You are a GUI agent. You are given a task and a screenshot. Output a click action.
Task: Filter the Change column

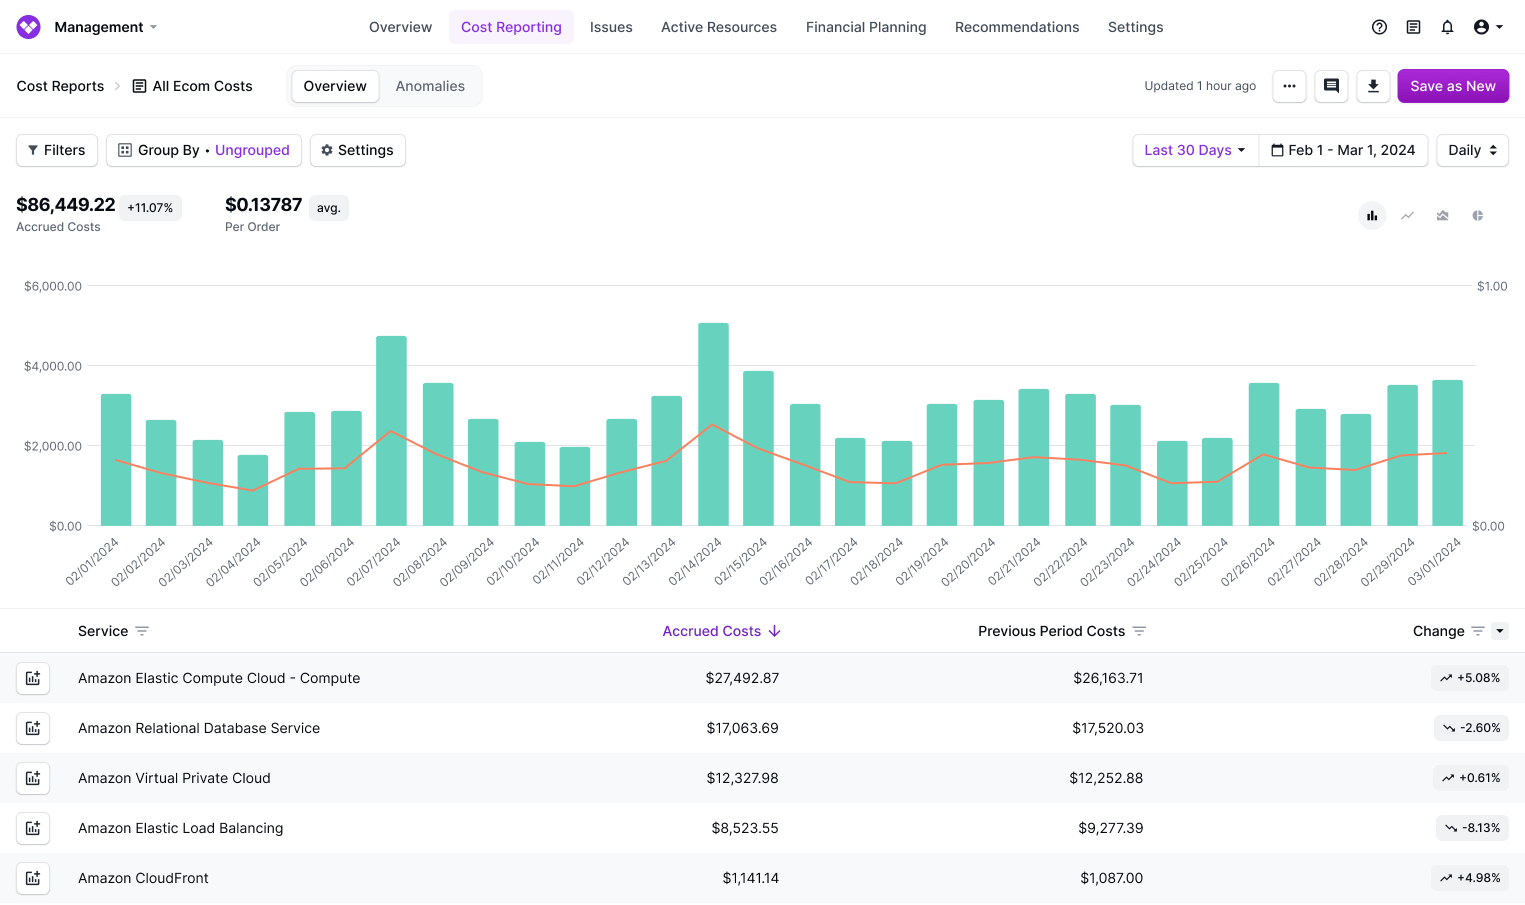pos(1479,631)
